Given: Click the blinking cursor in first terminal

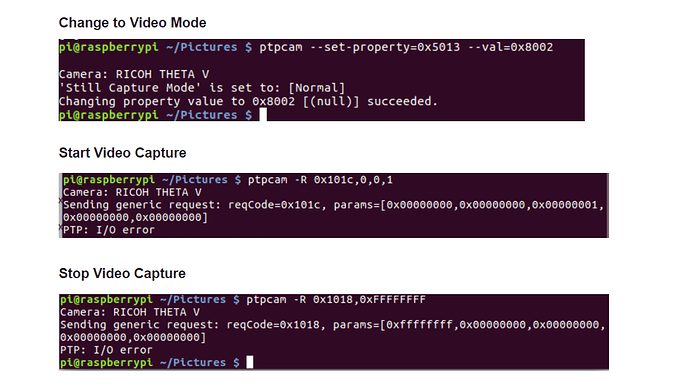Looking at the screenshot, I should (263, 115).
